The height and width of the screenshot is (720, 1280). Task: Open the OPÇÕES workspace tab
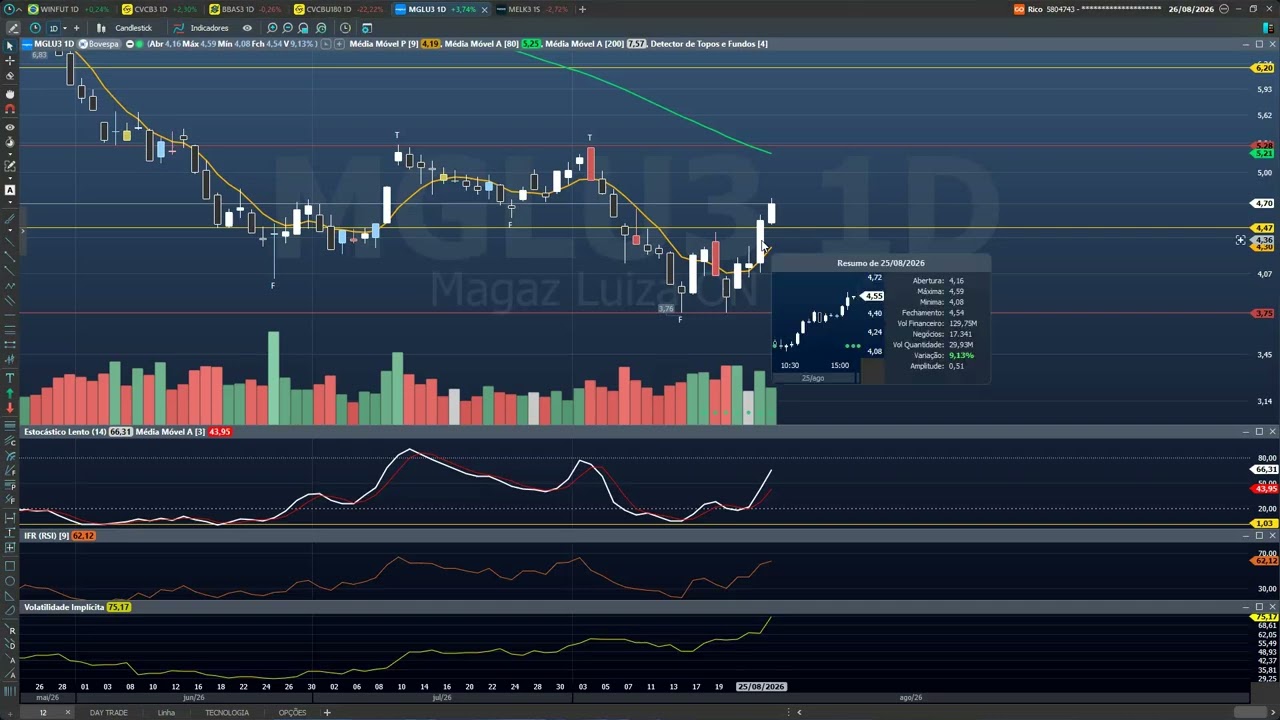292,712
